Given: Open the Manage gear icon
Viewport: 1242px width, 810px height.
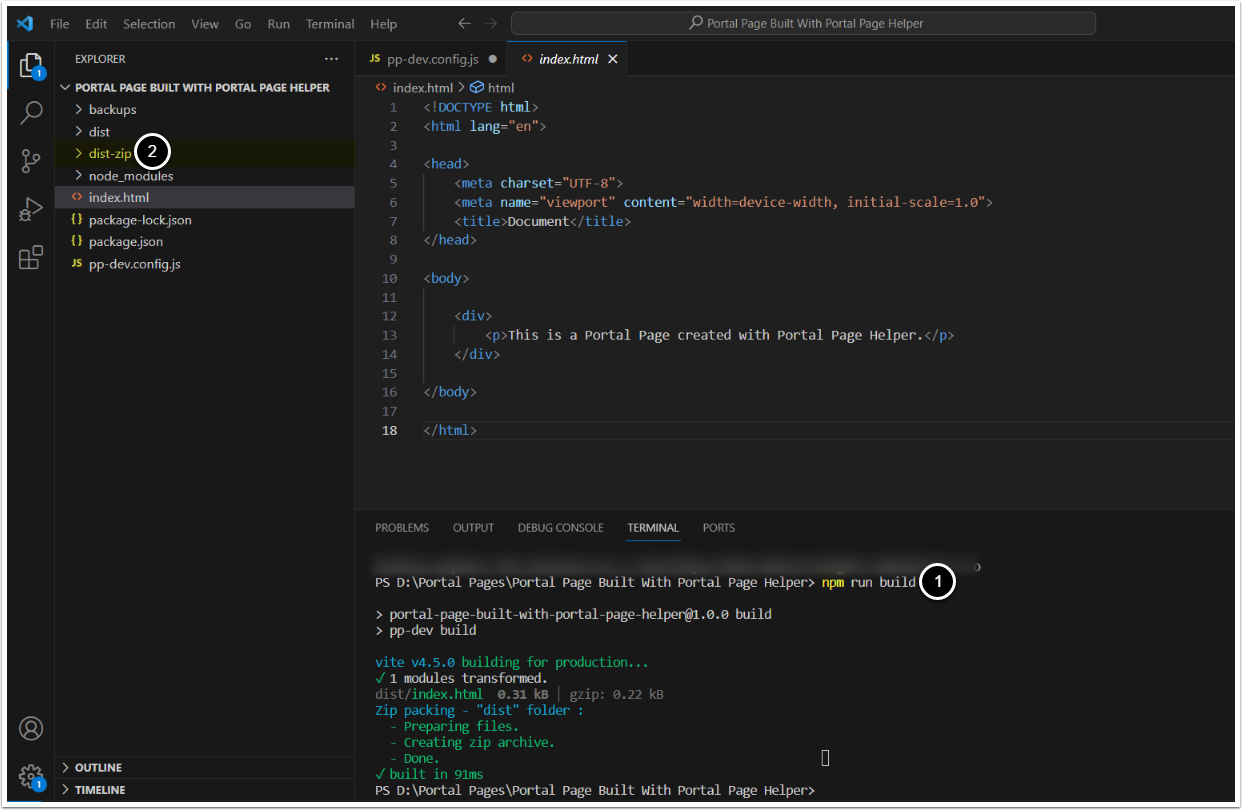Looking at the screenshot, I should [31, 776].
